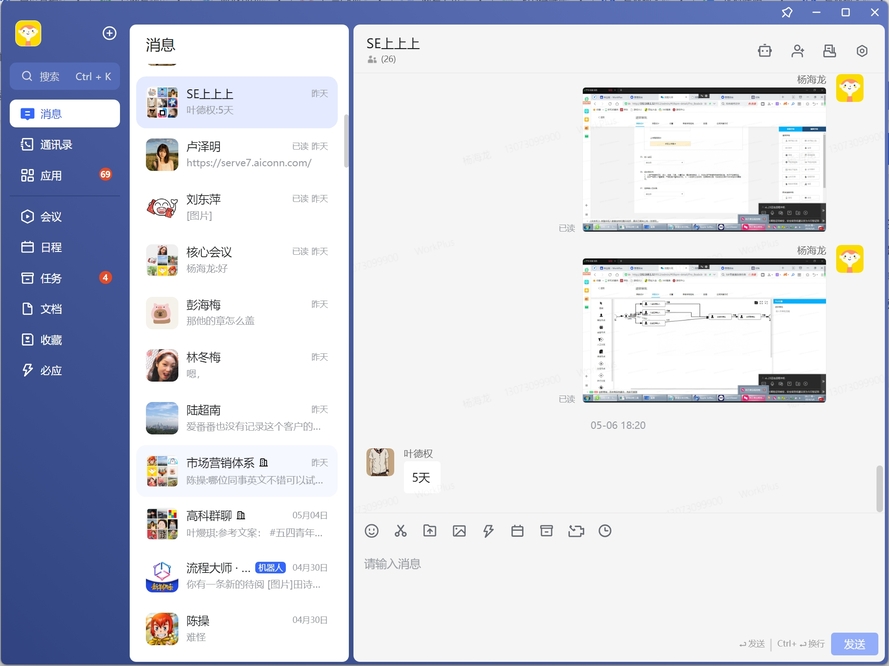Open the chat history clock icon
Screen dimensions: 889x666
click(605, 531)
